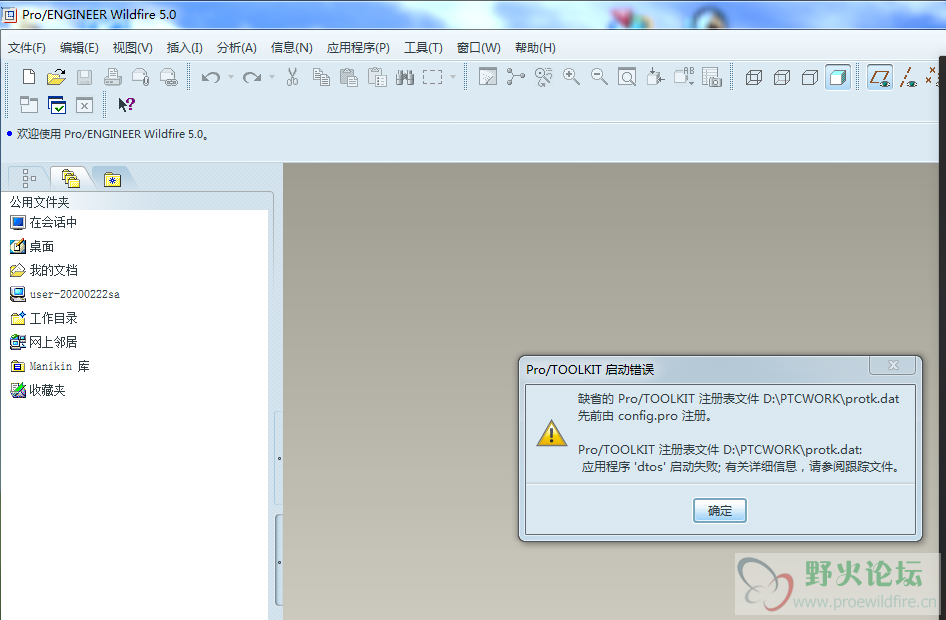Click the Undo arrow icon
Screen dimensions: 946x620
211,77
